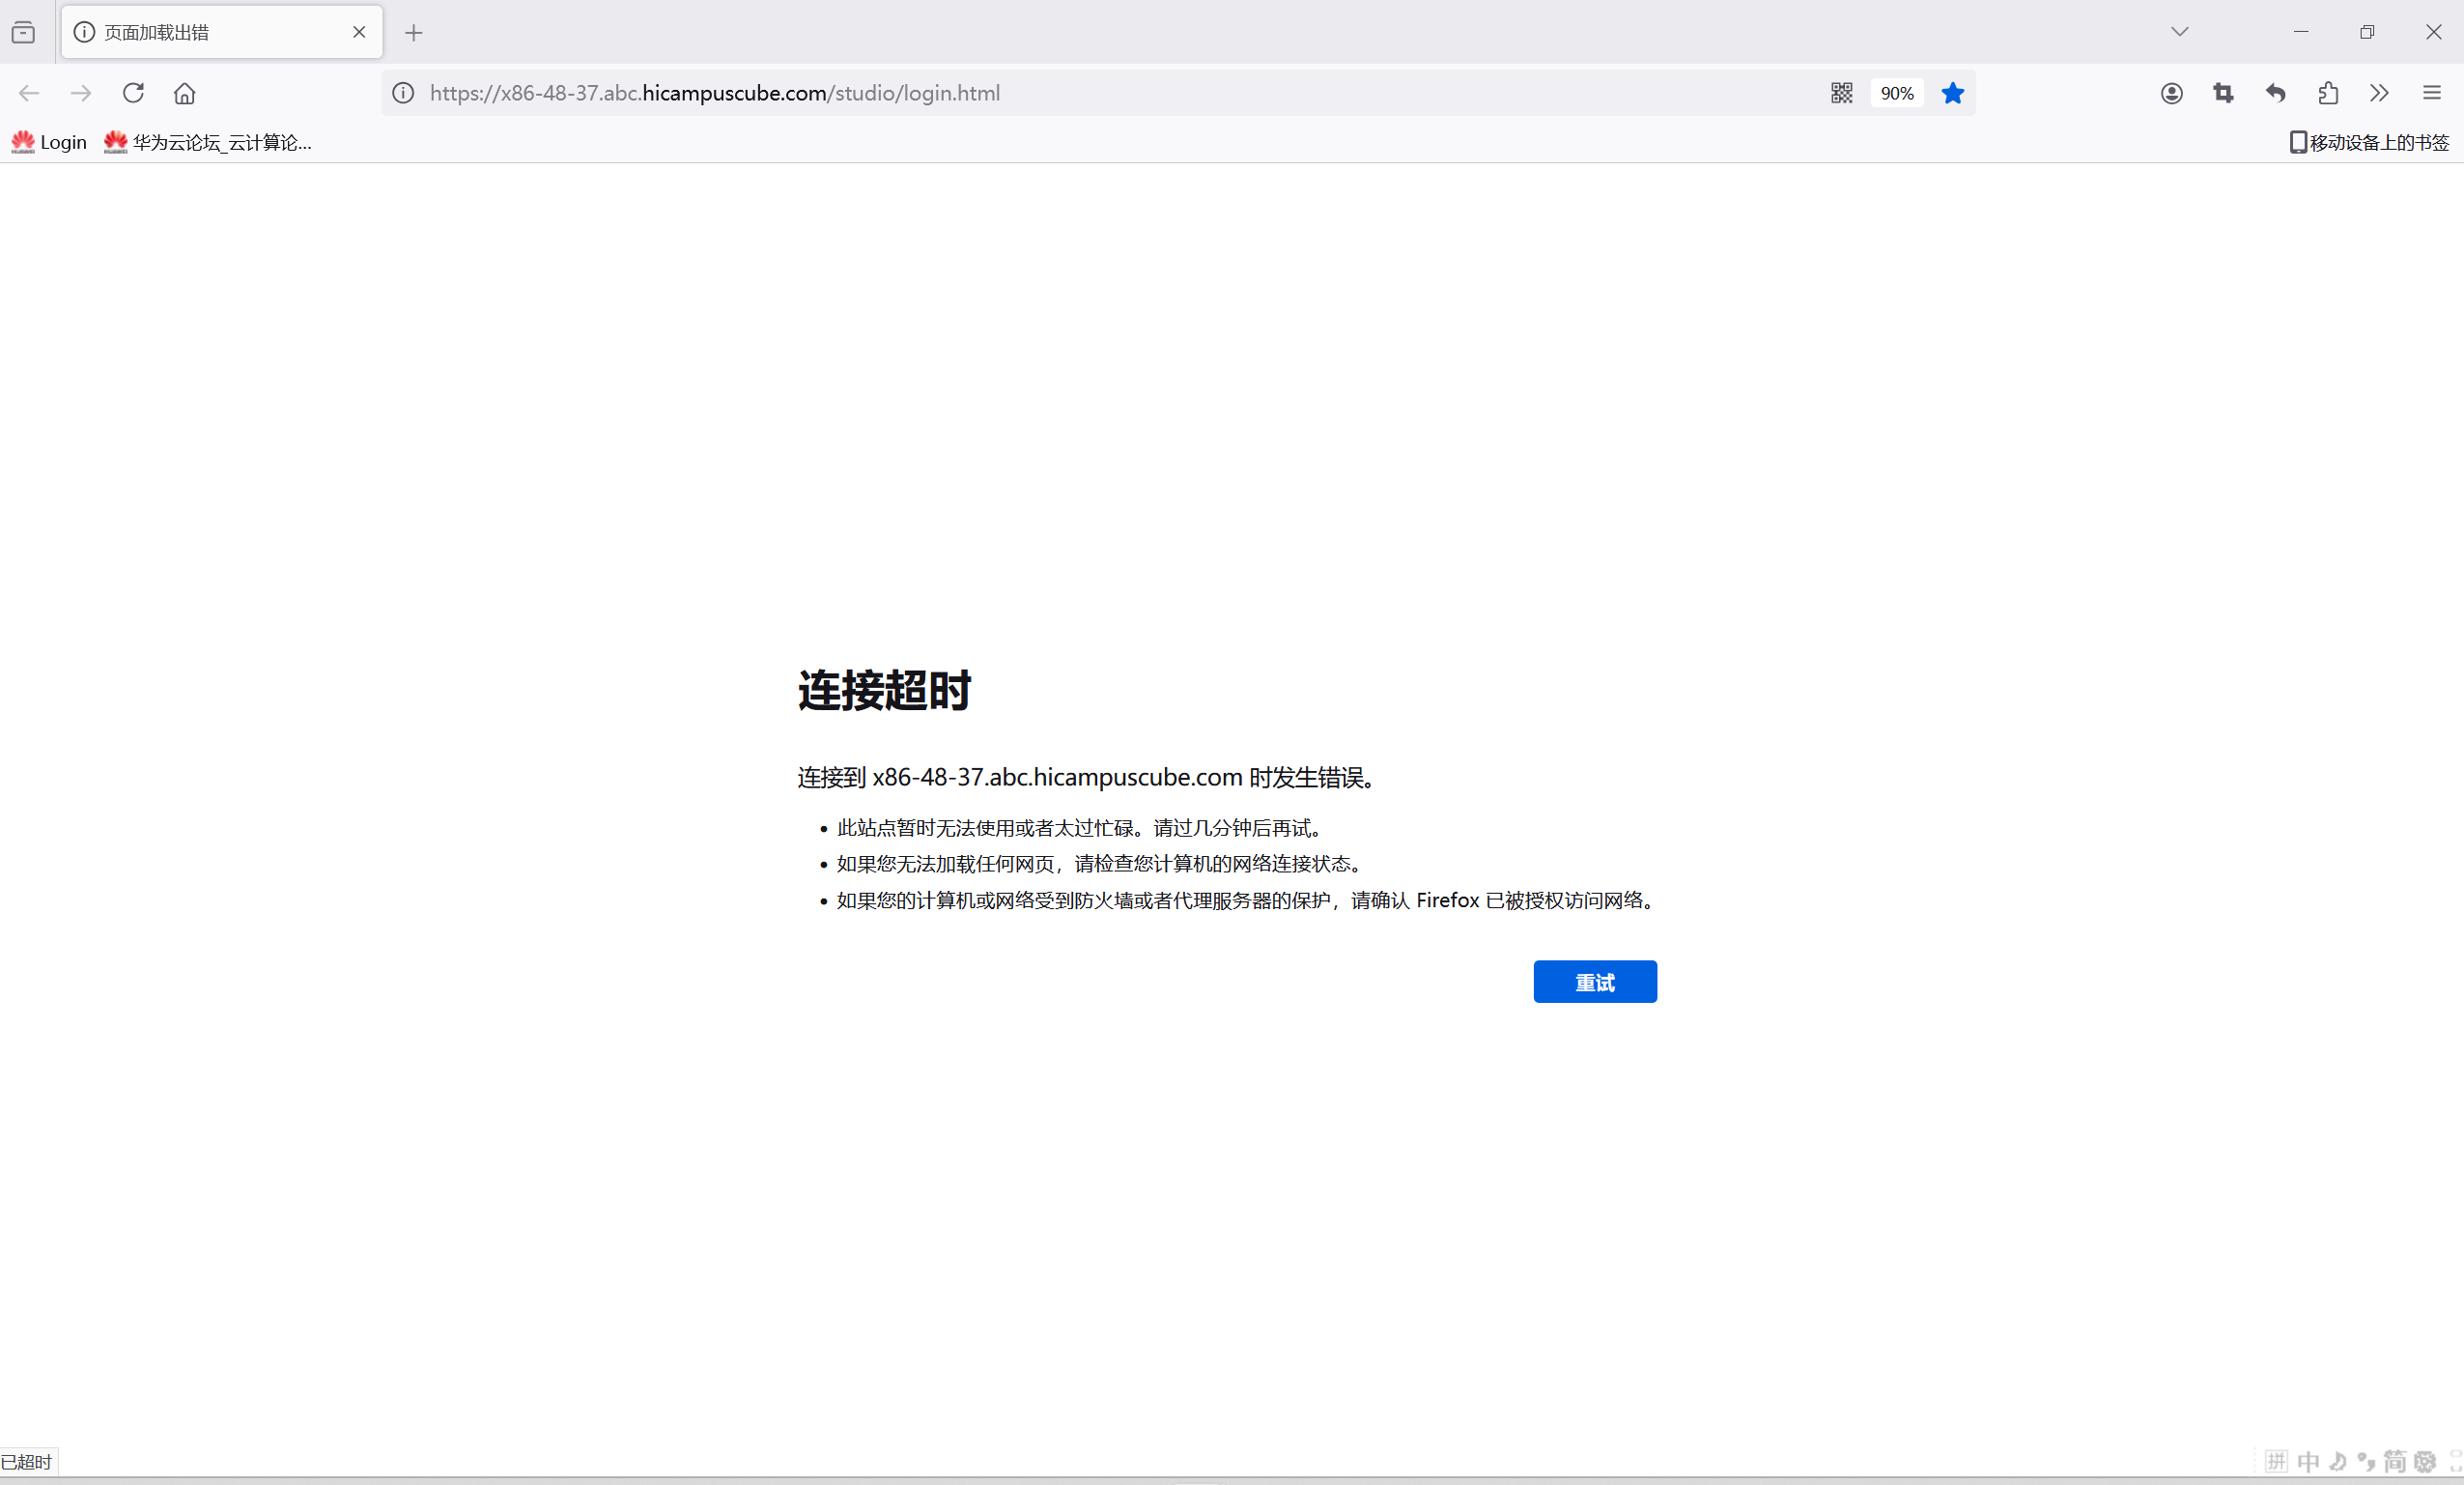Close the 页面加载出错 tab
The image size is (2464, 1485).
coord(359,32)
